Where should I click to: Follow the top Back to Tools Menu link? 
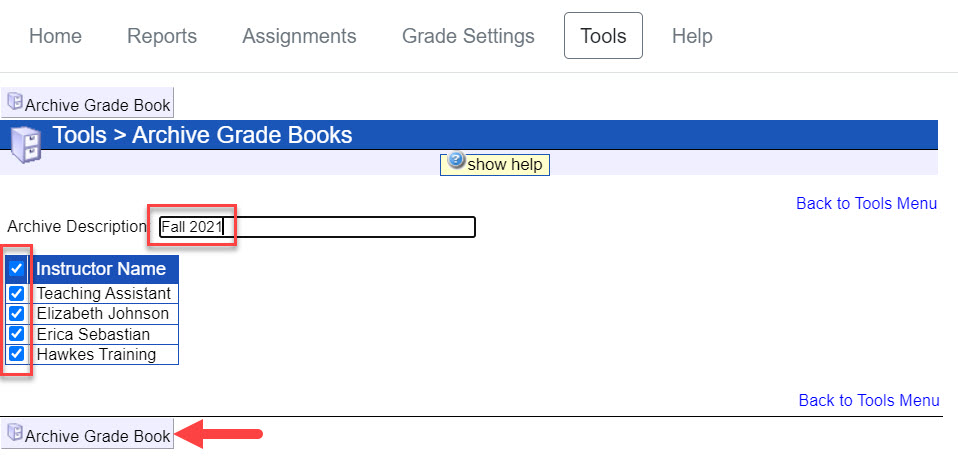click(866, 203)
